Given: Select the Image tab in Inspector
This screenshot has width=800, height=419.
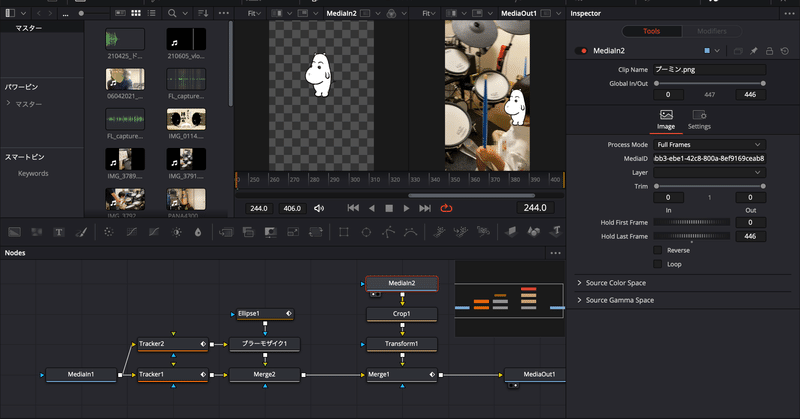Looking at the screenshot, I should (x=666, y=120).
